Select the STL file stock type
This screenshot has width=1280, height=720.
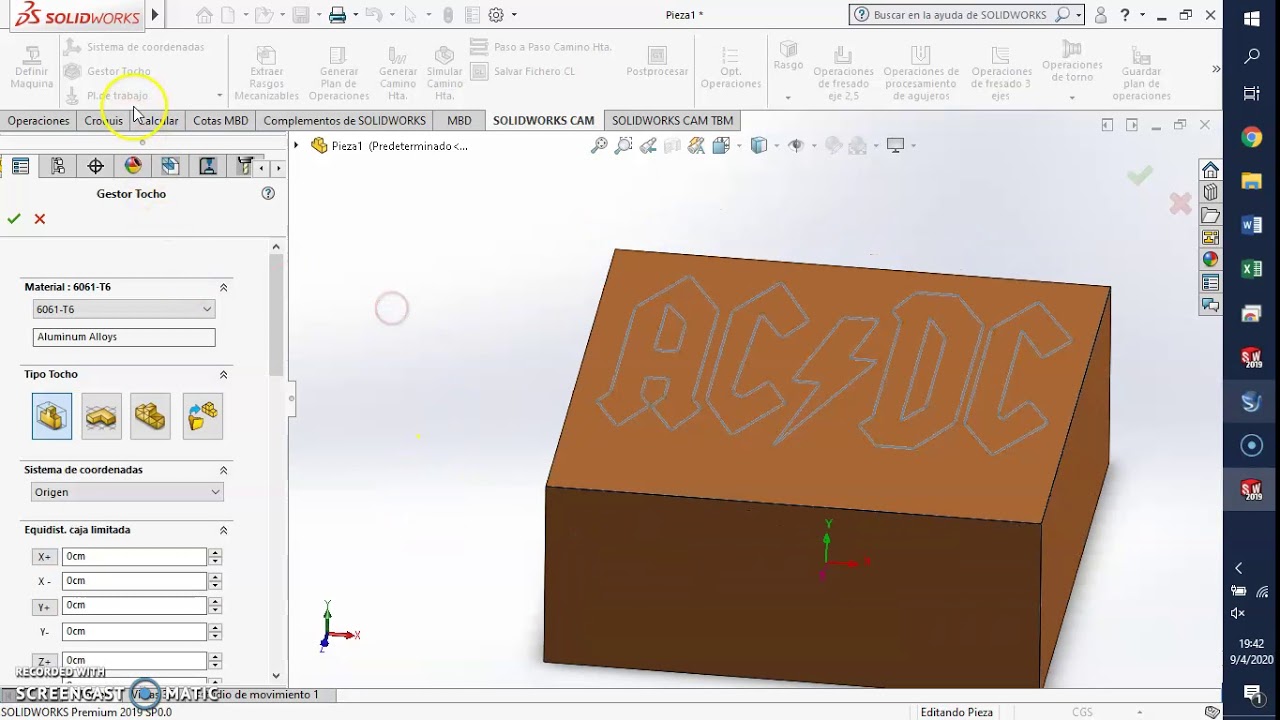coord(150,416)
